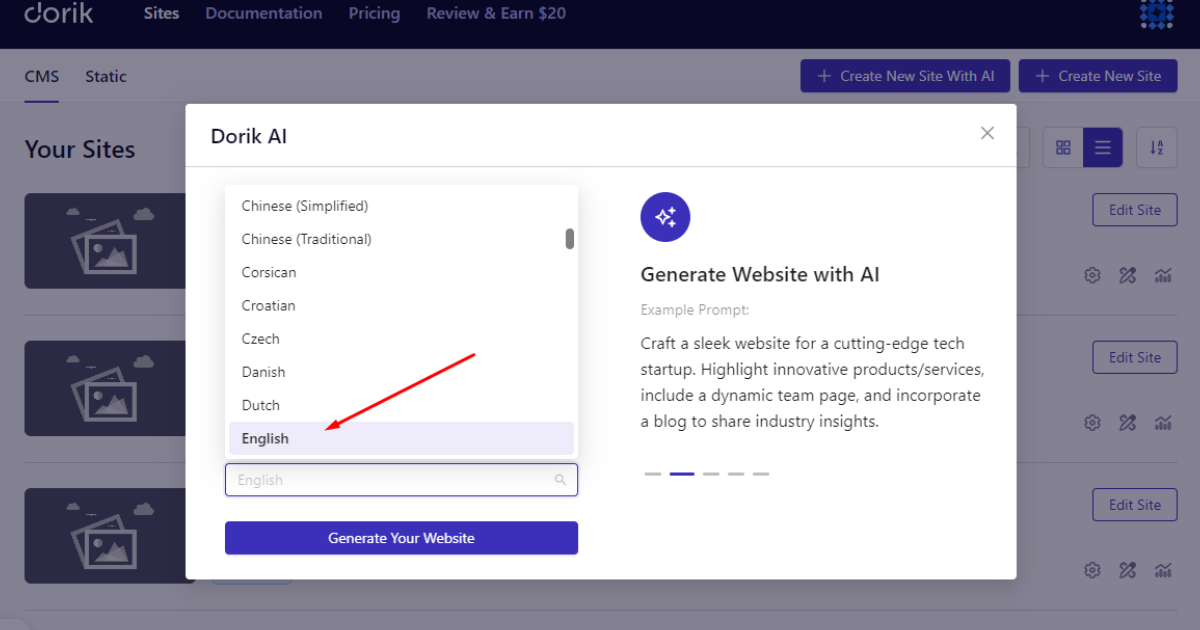Image resolution: width=1200 pixels, height=630 pixels.
Task: Open settings gear for the middle site row
Action: click(x=1093, y=423)
